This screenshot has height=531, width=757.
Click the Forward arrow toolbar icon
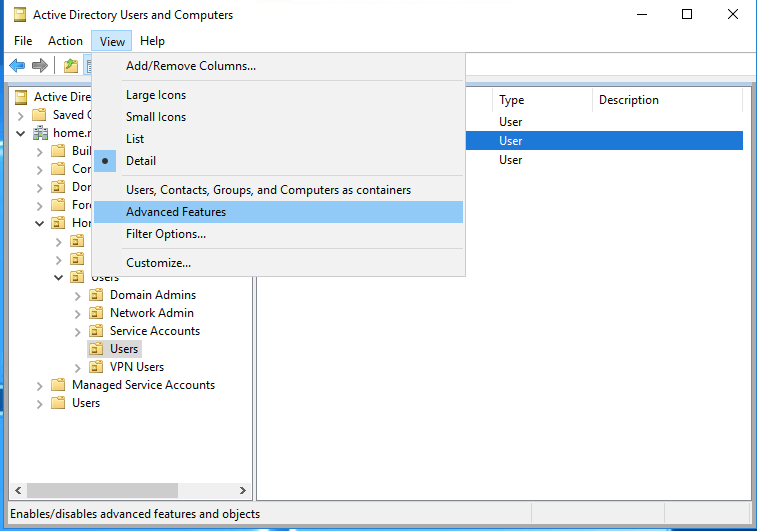(x=40, y=66)
